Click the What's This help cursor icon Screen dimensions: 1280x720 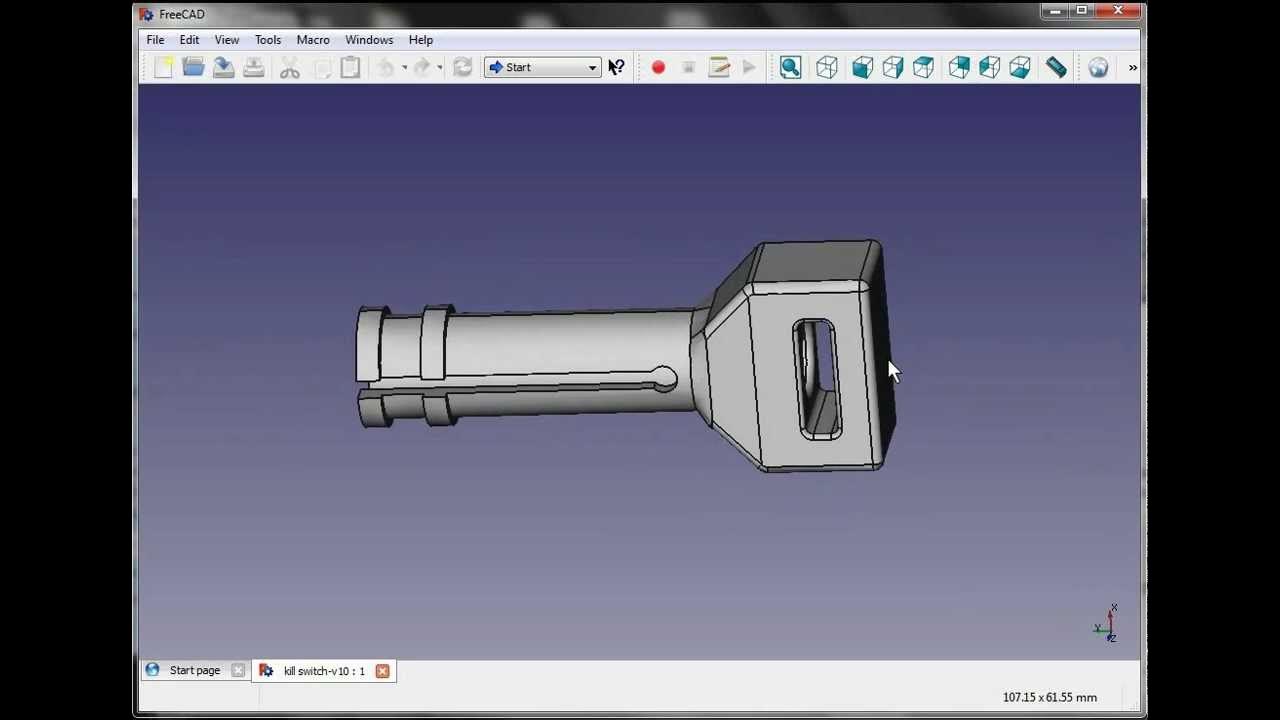coord(616,67)
